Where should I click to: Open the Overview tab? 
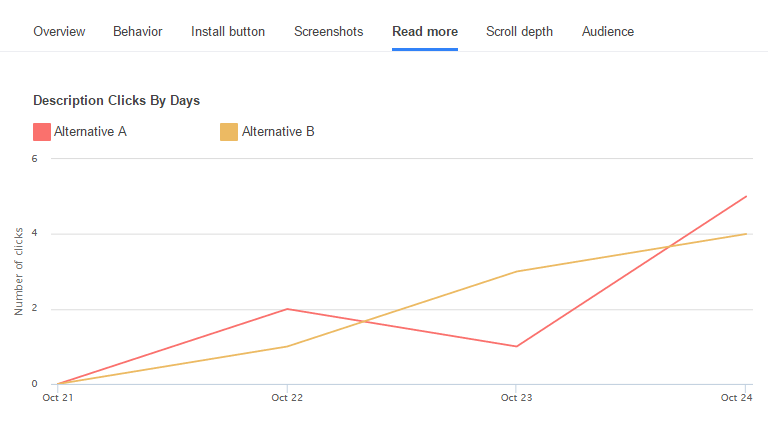[x=59, y=31]
